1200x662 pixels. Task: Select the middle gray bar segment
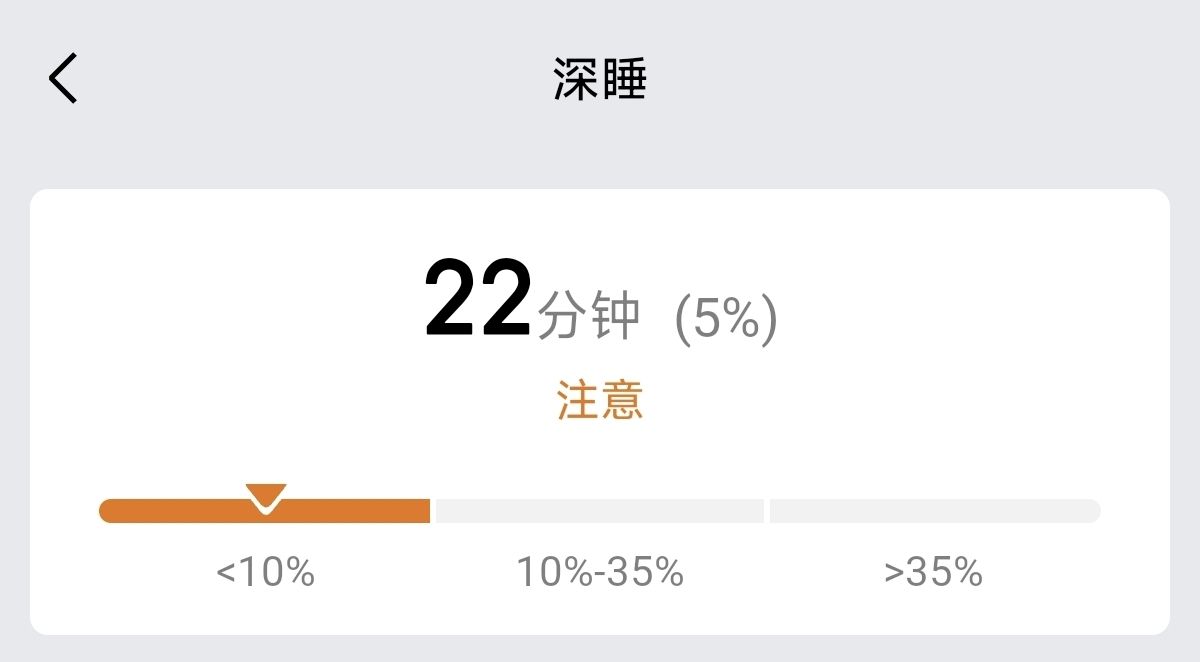600,511
